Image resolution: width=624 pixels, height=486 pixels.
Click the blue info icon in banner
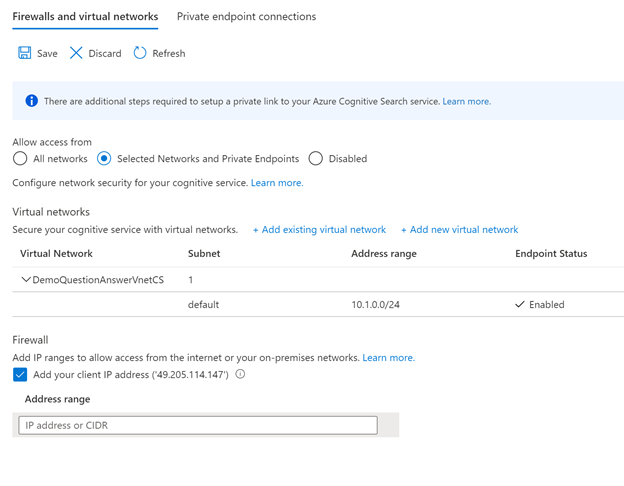pos(31,101)
